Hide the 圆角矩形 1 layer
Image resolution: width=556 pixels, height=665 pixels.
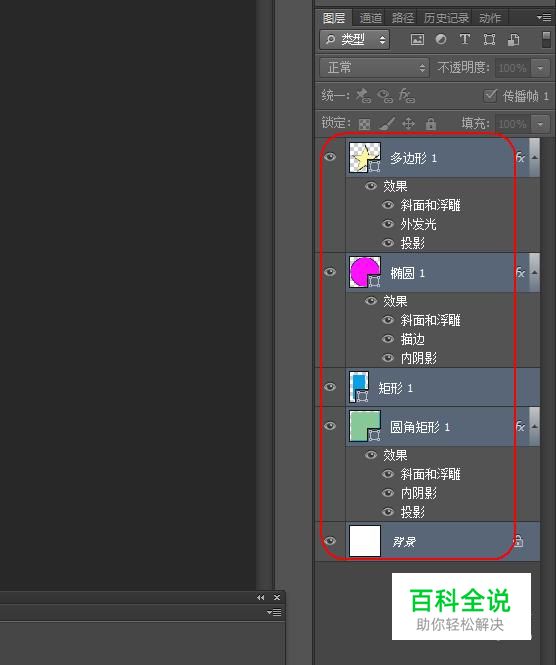[330, 426]
